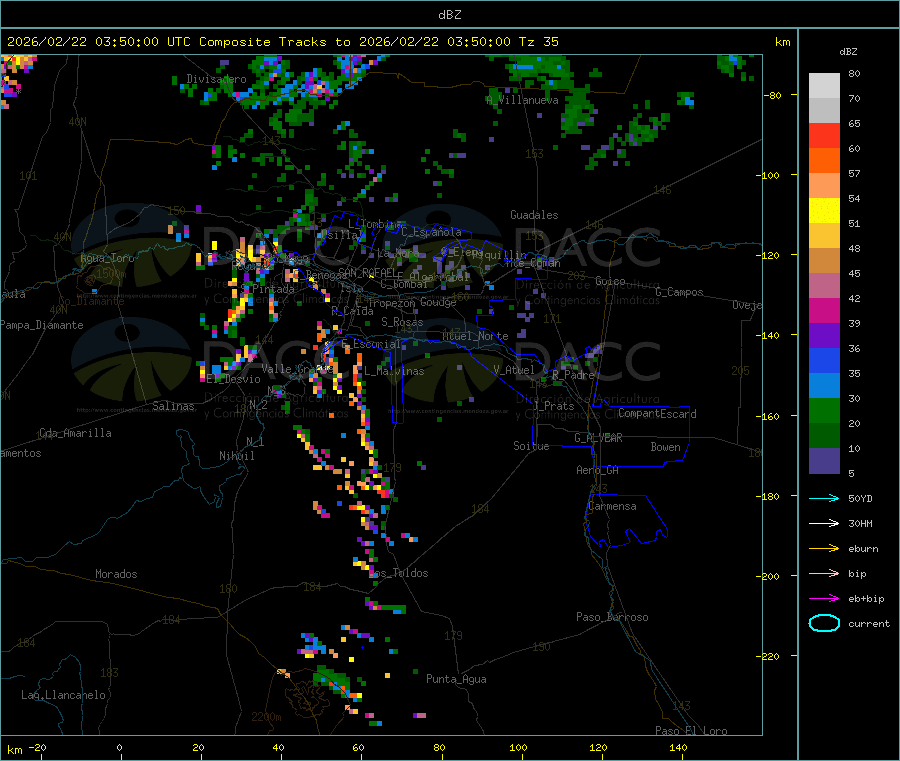This screenshot has width=900, height=761.
Task: Click the L_Malvinas map label
Action: pyautogui.click(x=394, y=371)
